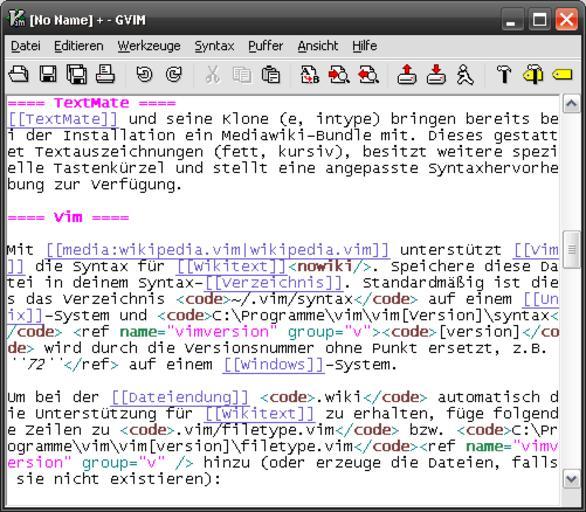Click the Find Previous icon
The image size is (586, 512).
pos(368,74)
